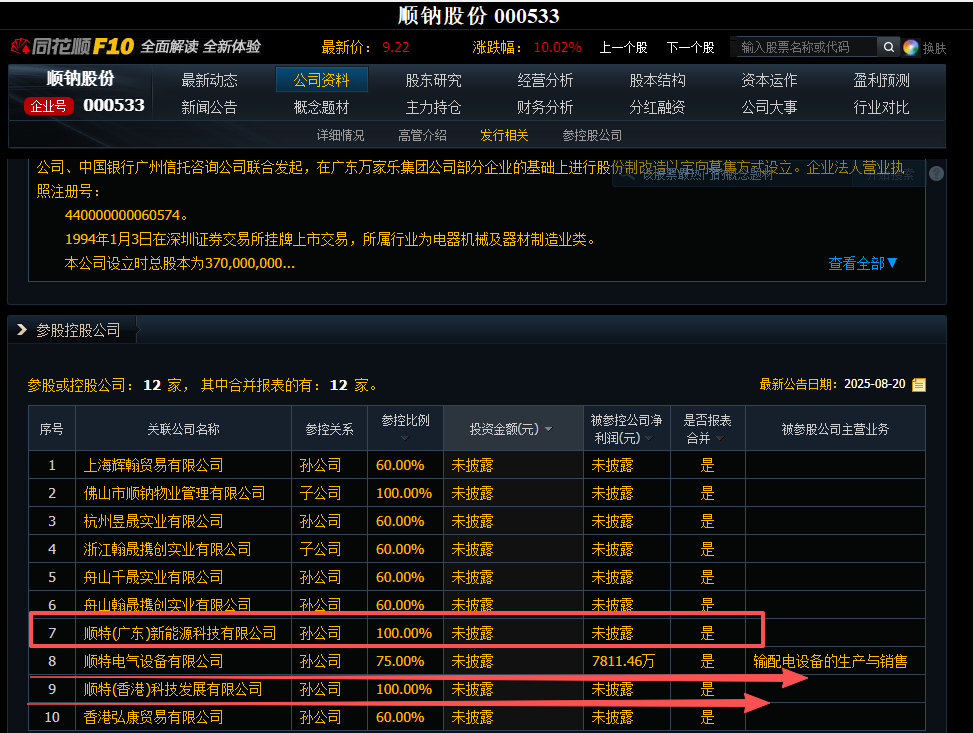Sort by 参控比例 column arrow

tap(405, 438)
